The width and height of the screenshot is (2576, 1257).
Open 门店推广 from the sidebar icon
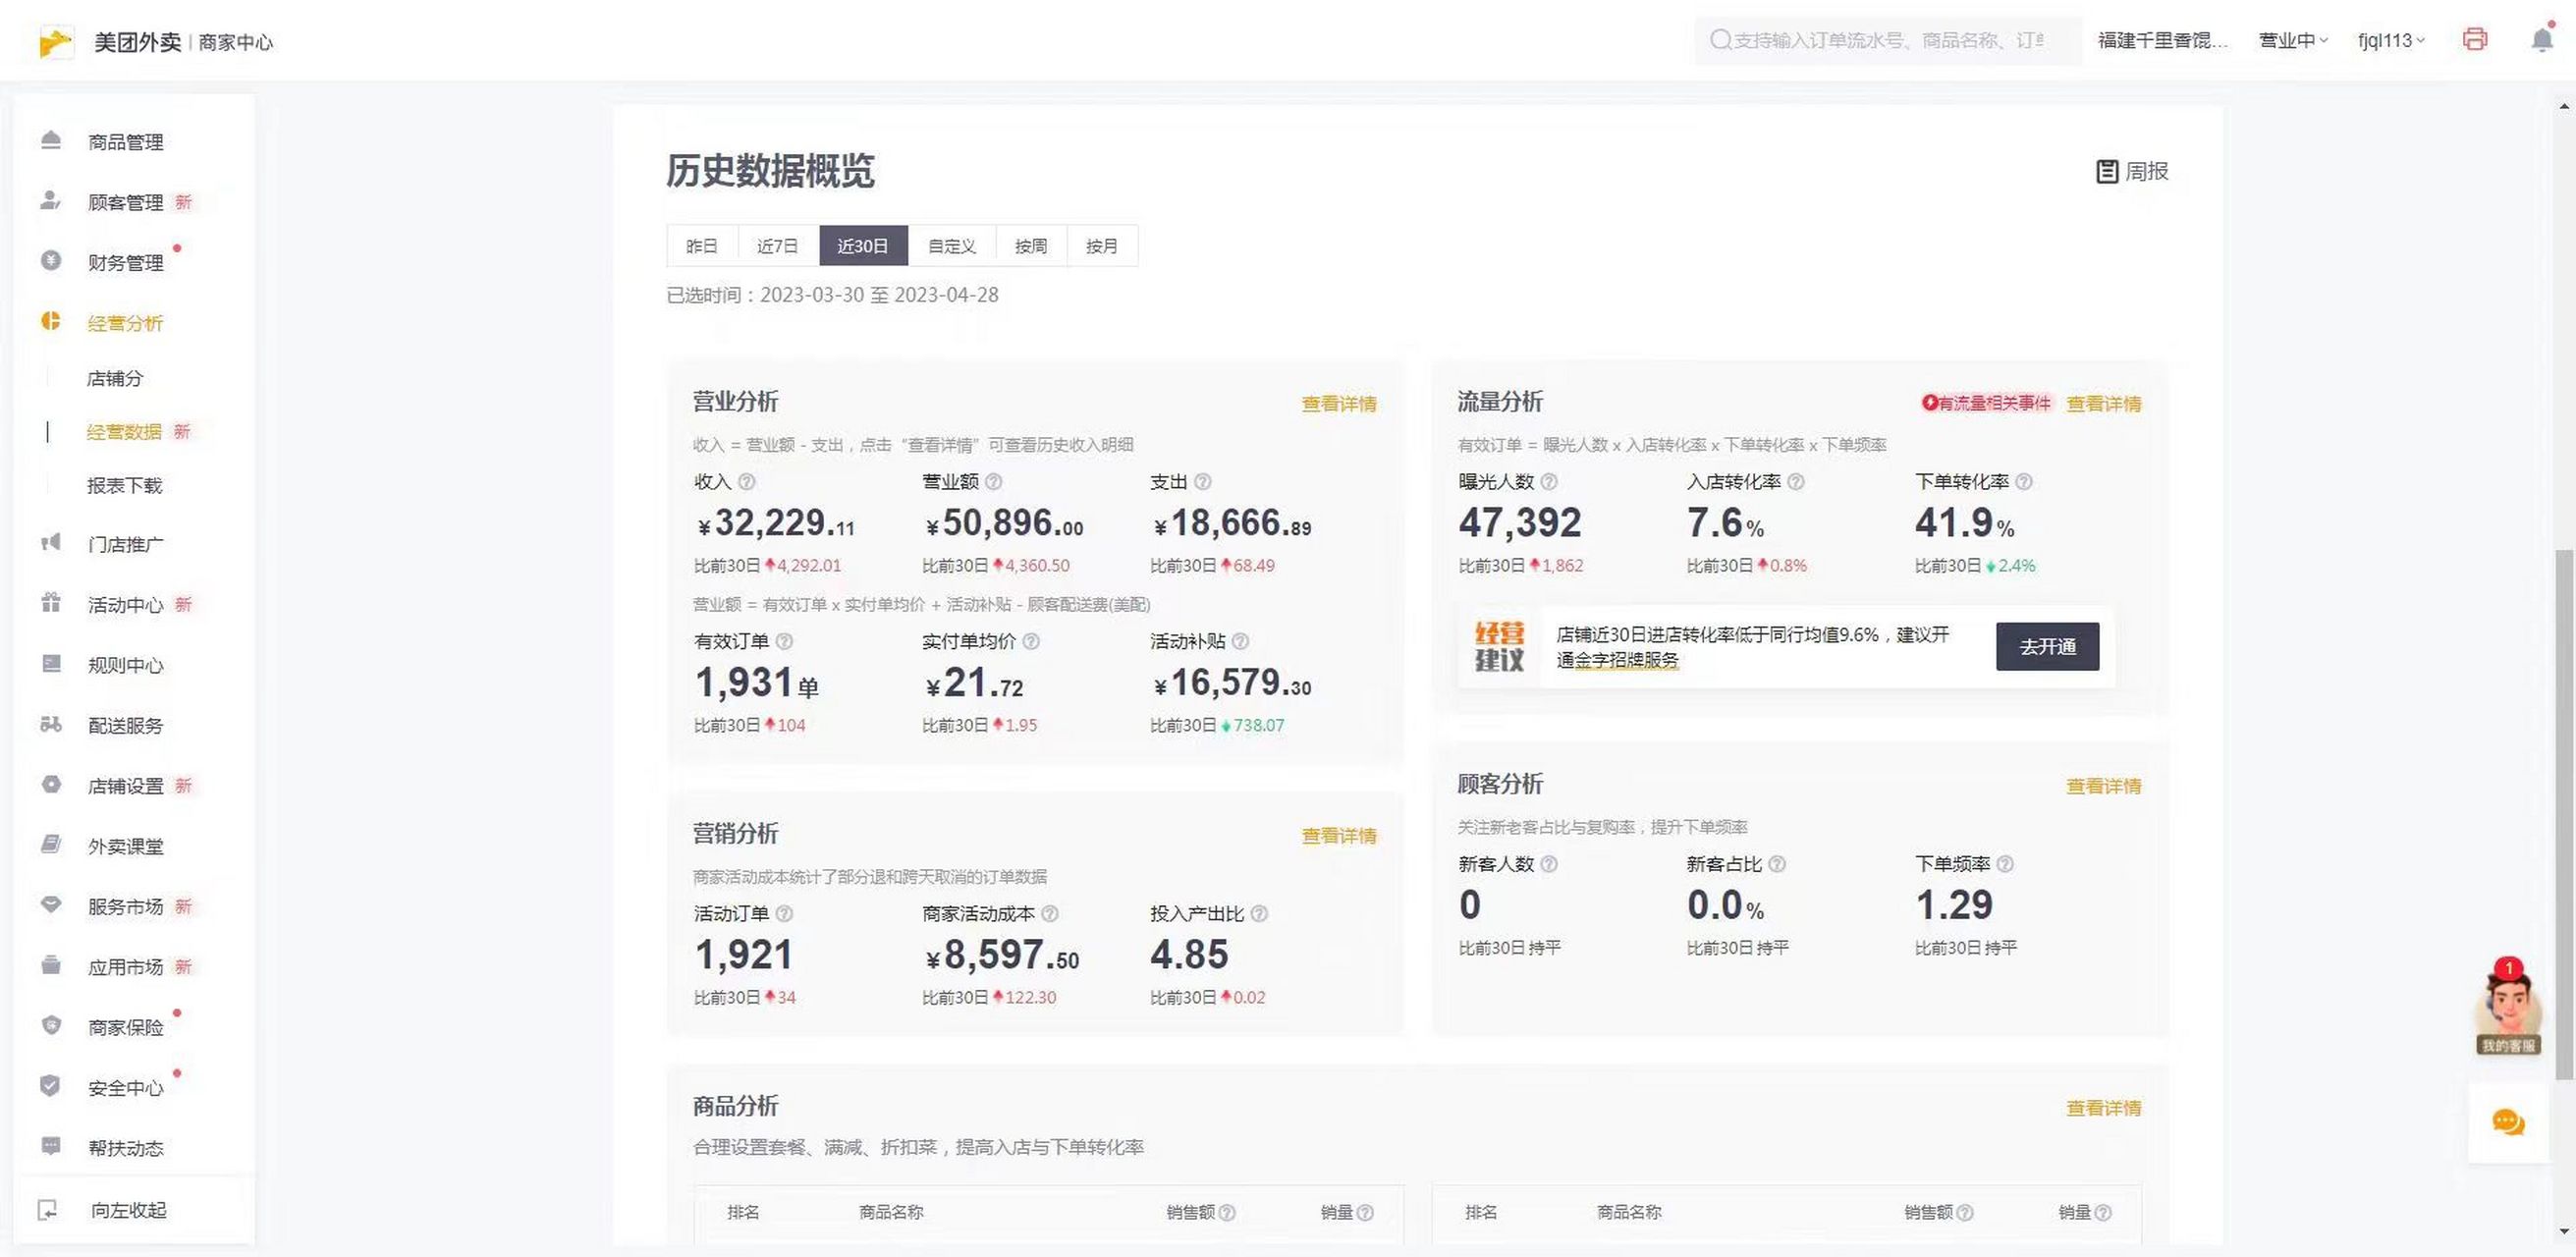click(x=50, y=543)
